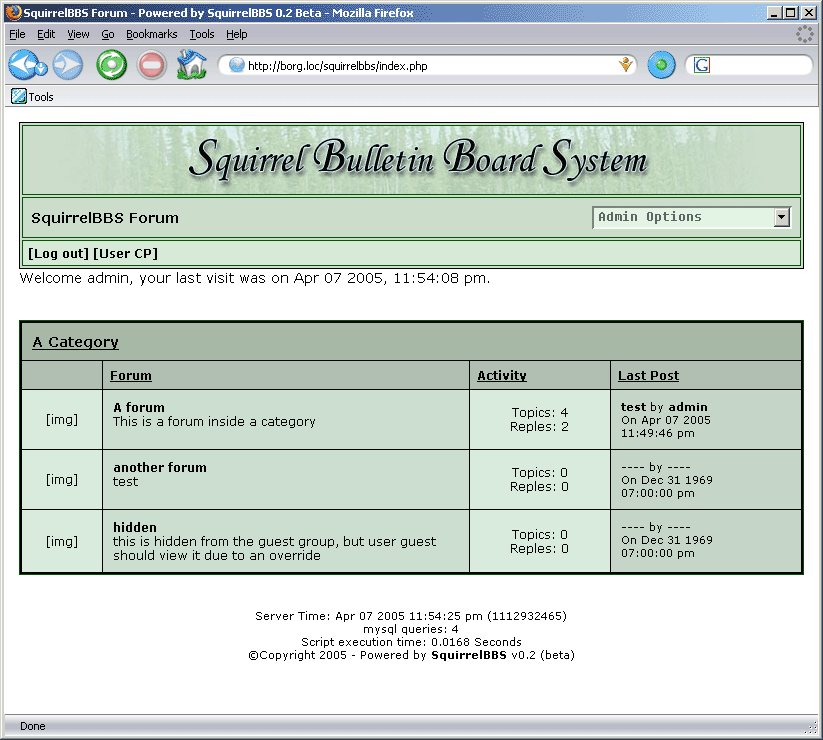
Task: Open the View menu
Action: (x=78, y=34)
